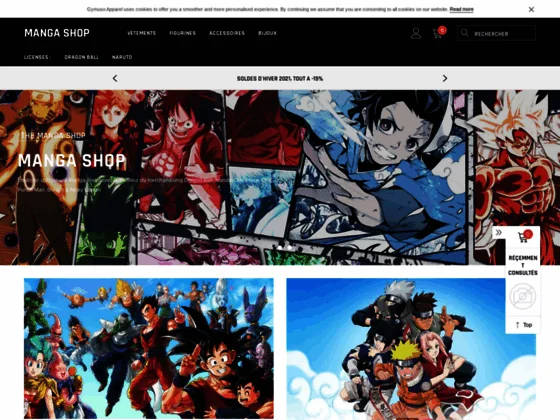Open the Vêtements menu
This screenshot has height=420, width=560.
click(141, 33)
